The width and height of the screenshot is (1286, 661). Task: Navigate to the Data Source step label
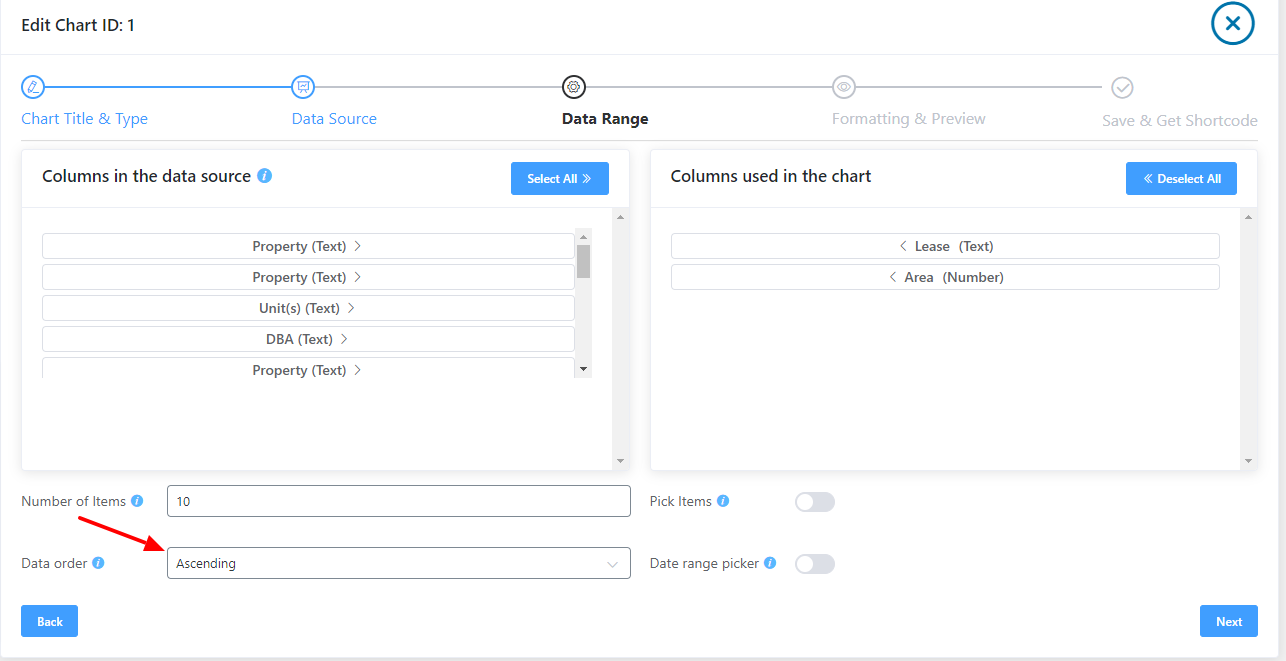pyautogui.click(x=333, y=118)
